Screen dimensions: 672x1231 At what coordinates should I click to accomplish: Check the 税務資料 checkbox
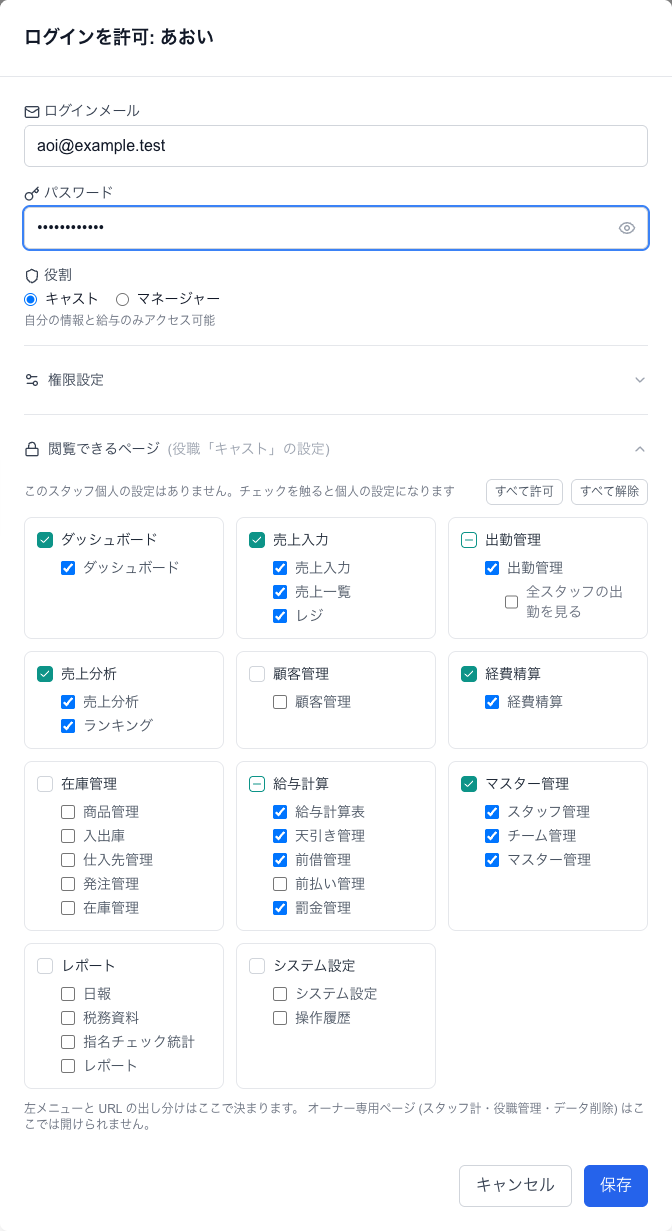[x=68, y=1018]
